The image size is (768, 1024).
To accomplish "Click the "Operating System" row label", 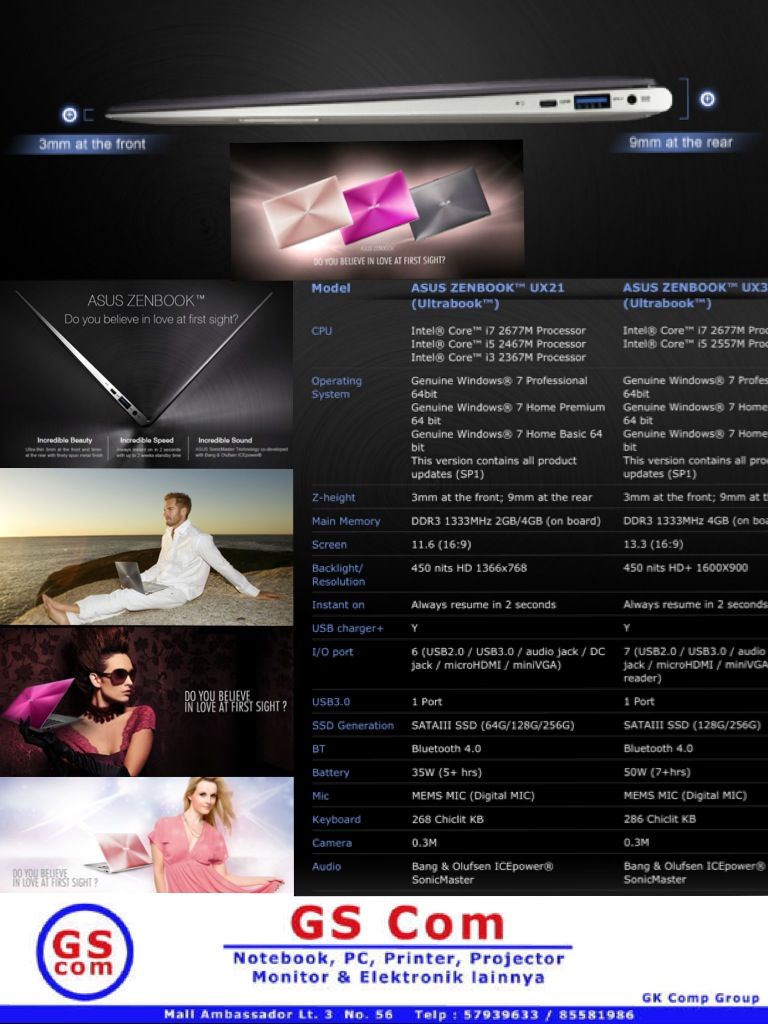I will (x=336, y=387).
